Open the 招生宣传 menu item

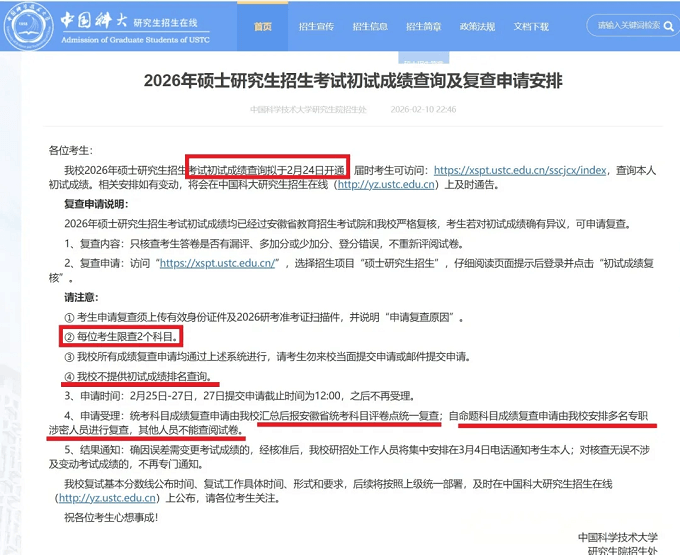point(317,27)
